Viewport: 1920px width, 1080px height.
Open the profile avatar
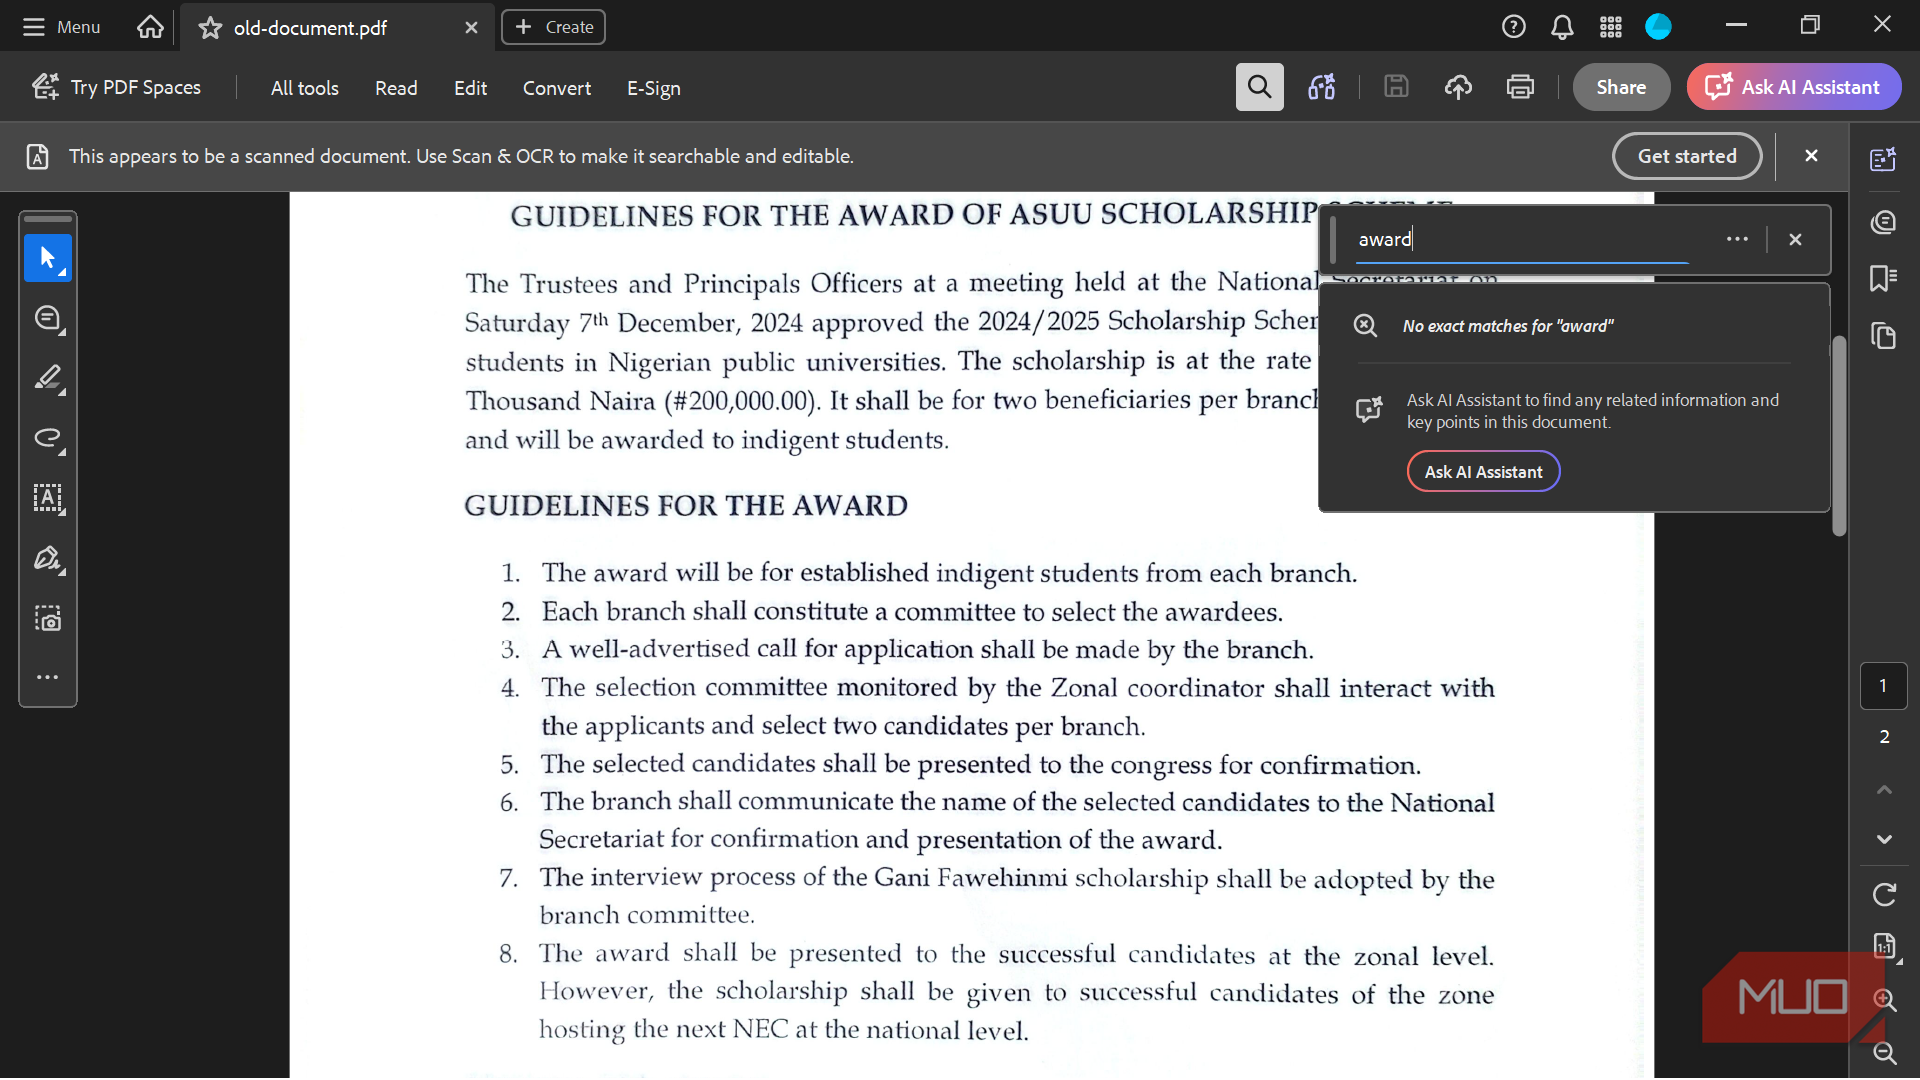click(x=1658, y=27)
